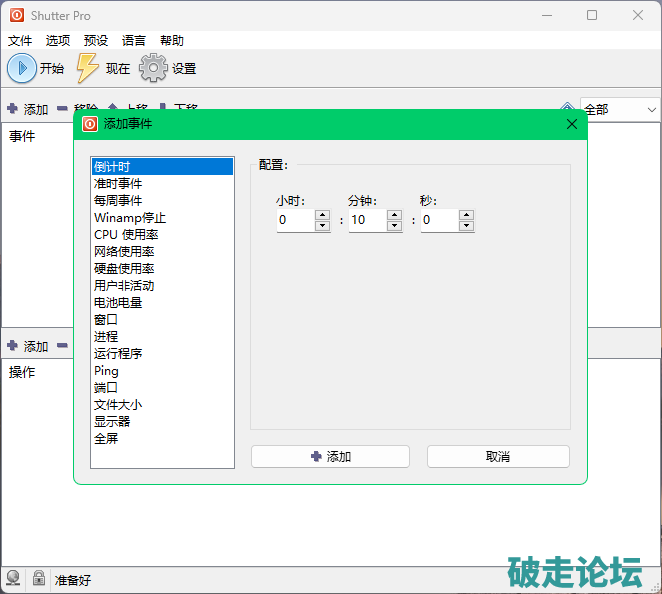
Task: Click the web interface icon in status bar
Action: (x=14, y=578)
